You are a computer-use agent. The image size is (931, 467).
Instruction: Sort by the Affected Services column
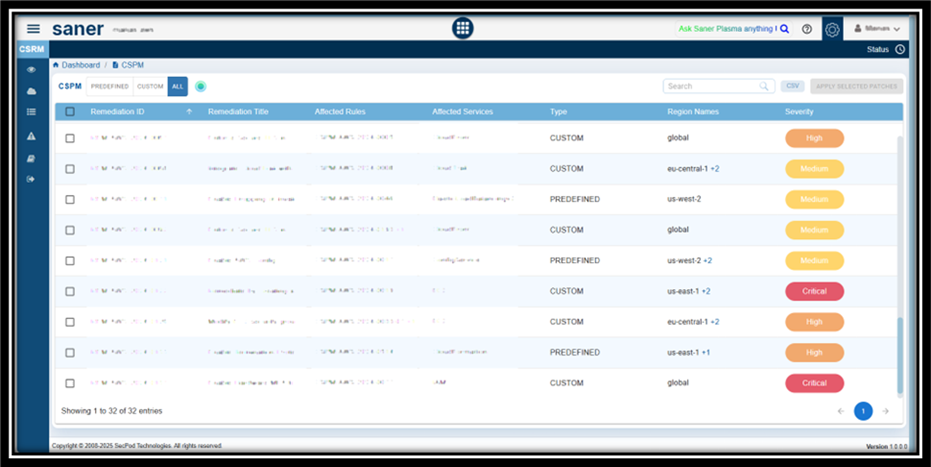463,112
